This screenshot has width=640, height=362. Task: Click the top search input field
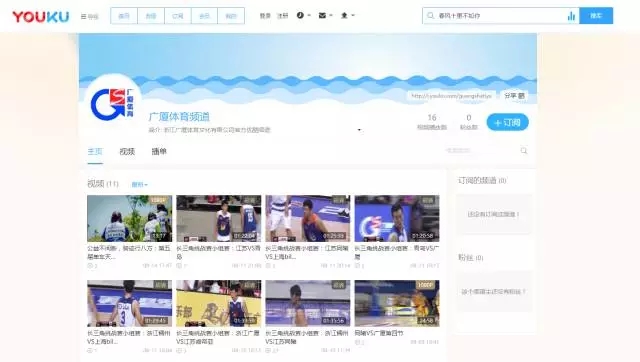[x=500, y=16]
